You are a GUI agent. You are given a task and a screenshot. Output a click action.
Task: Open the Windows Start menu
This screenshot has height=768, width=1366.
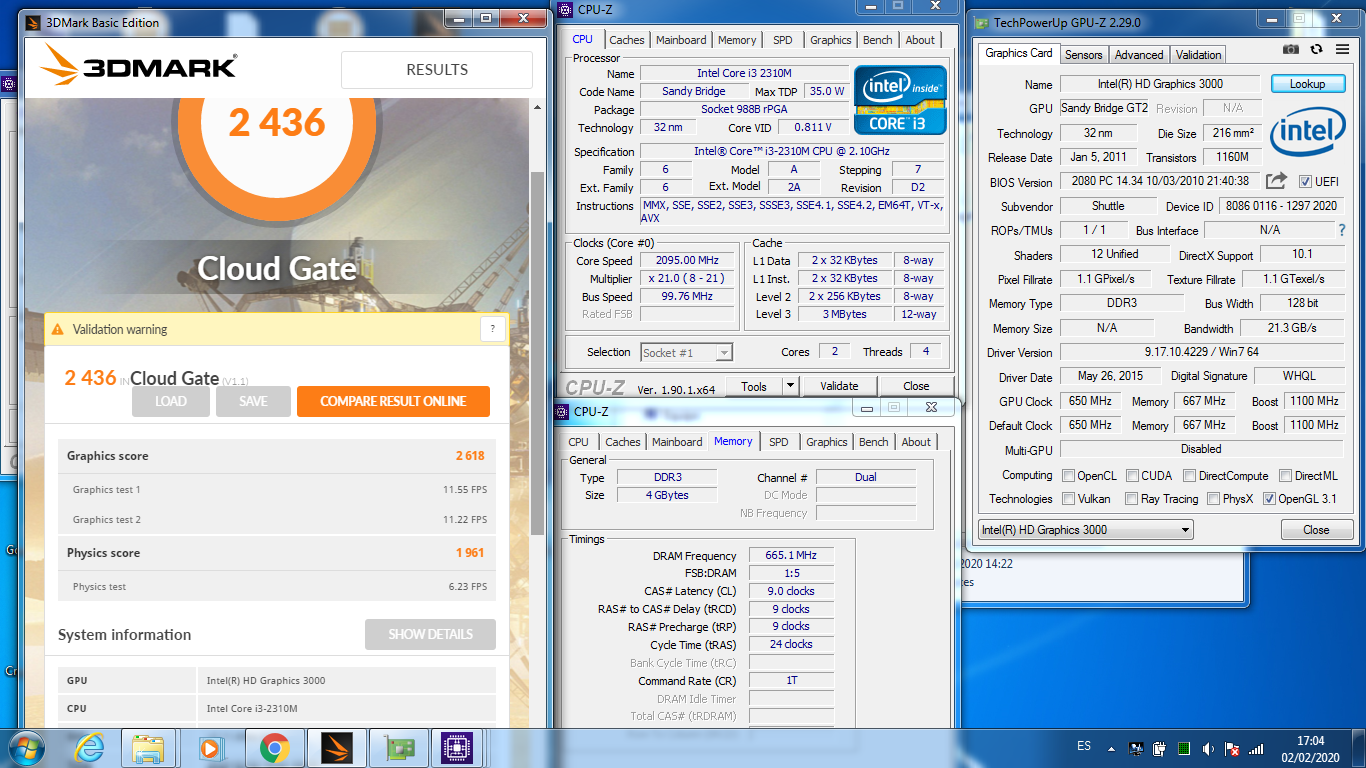point(27,747)
